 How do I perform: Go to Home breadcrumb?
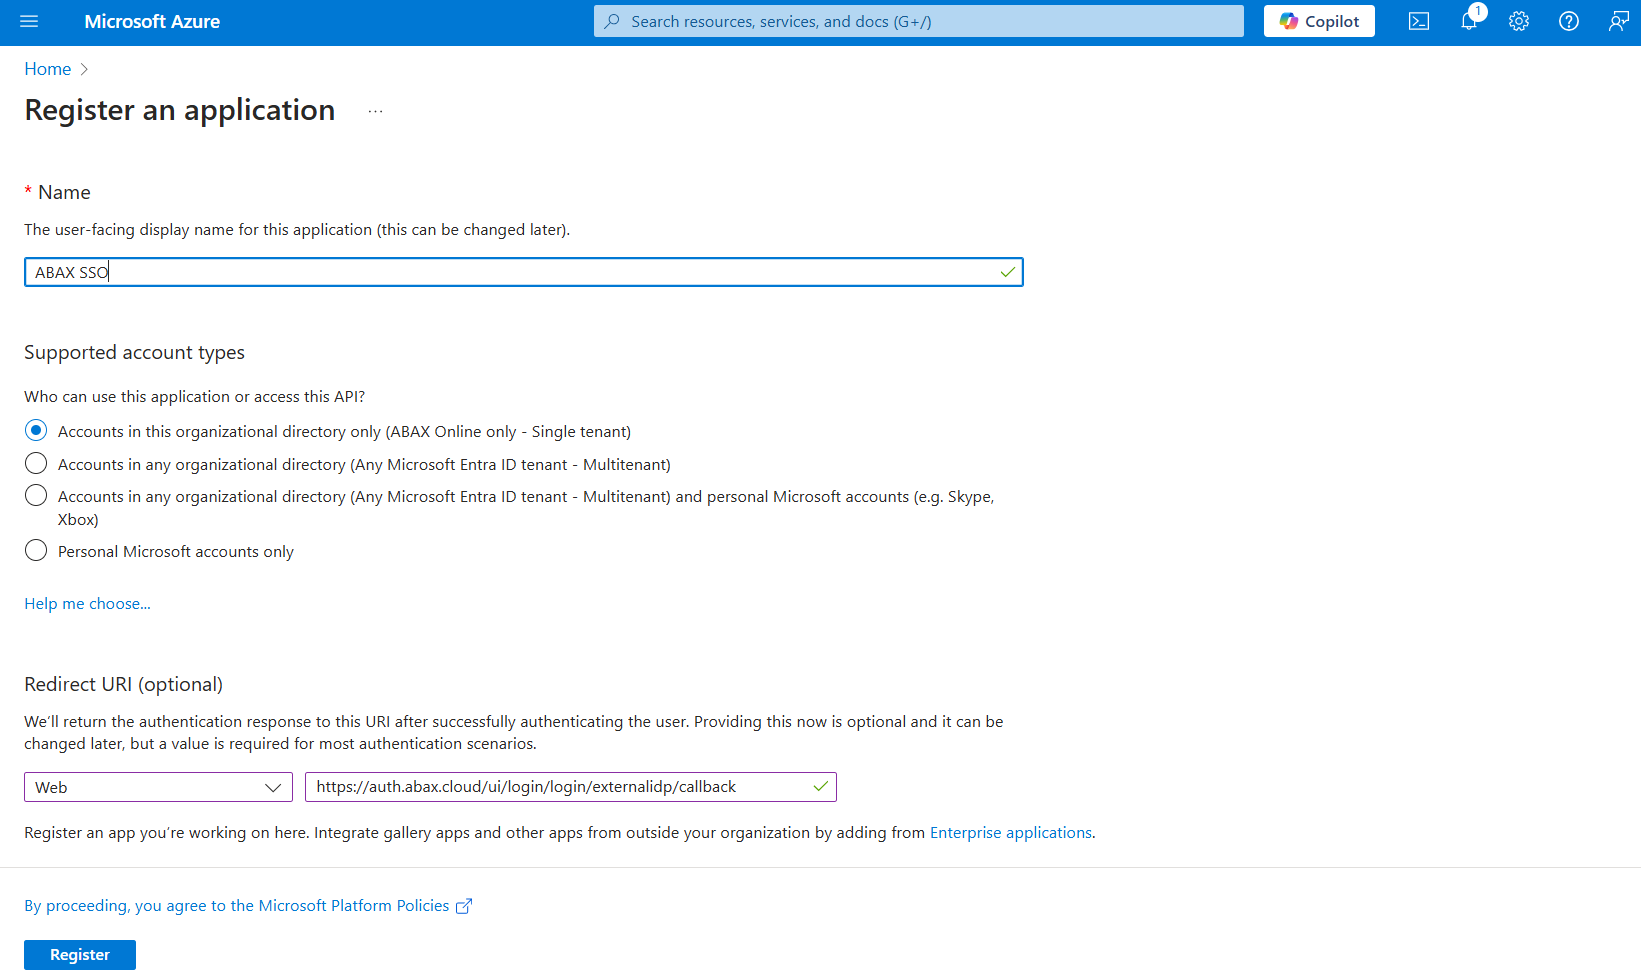coord(48,69)
